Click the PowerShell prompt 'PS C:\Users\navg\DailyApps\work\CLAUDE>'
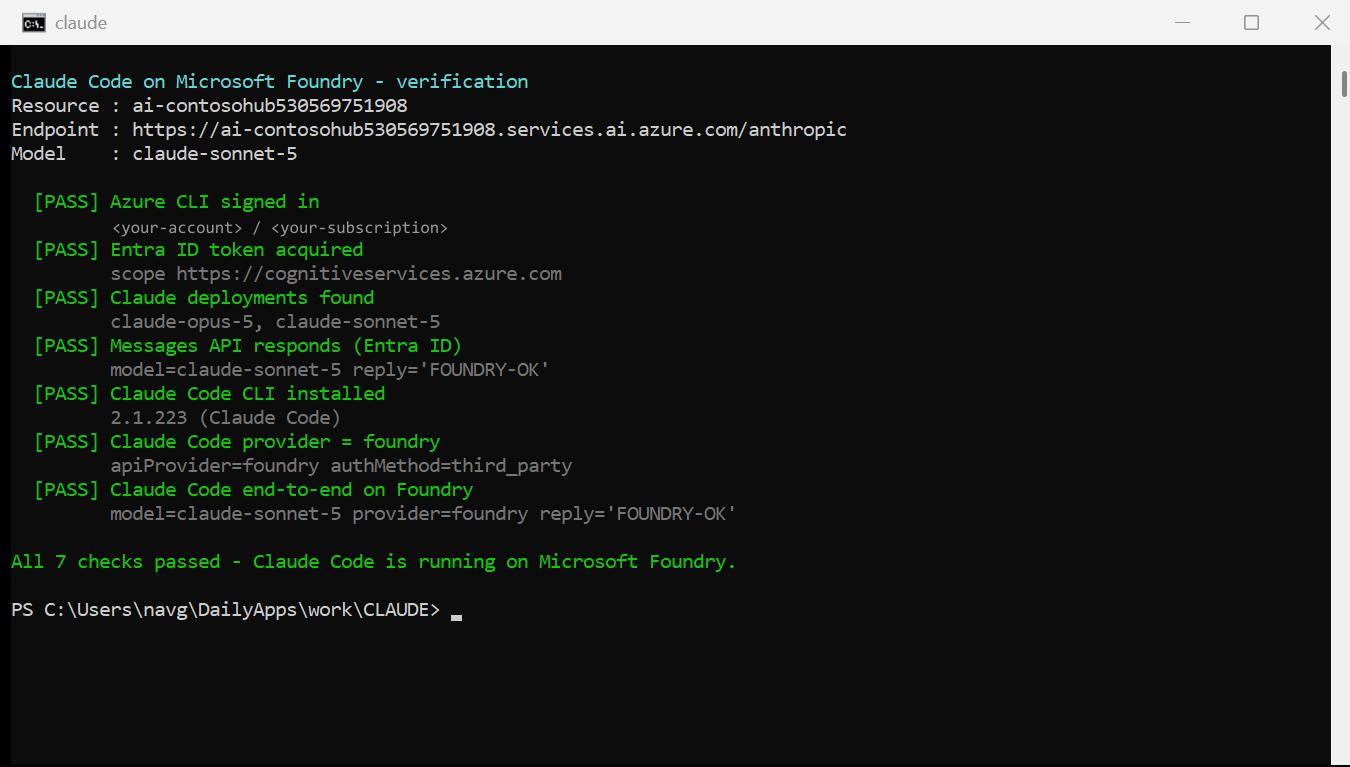The image size is (1350, 767). [x=226, y=610]
